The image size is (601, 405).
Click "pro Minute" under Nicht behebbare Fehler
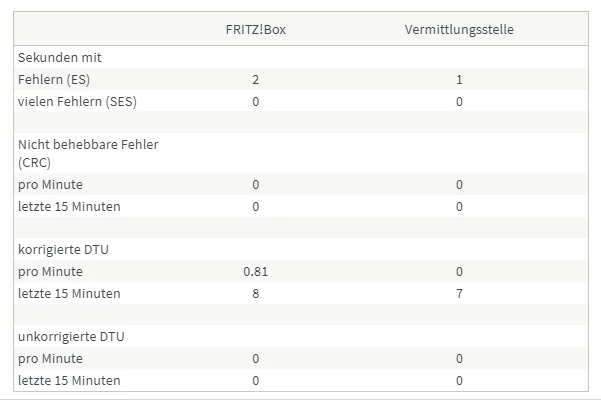coord(51,185)
